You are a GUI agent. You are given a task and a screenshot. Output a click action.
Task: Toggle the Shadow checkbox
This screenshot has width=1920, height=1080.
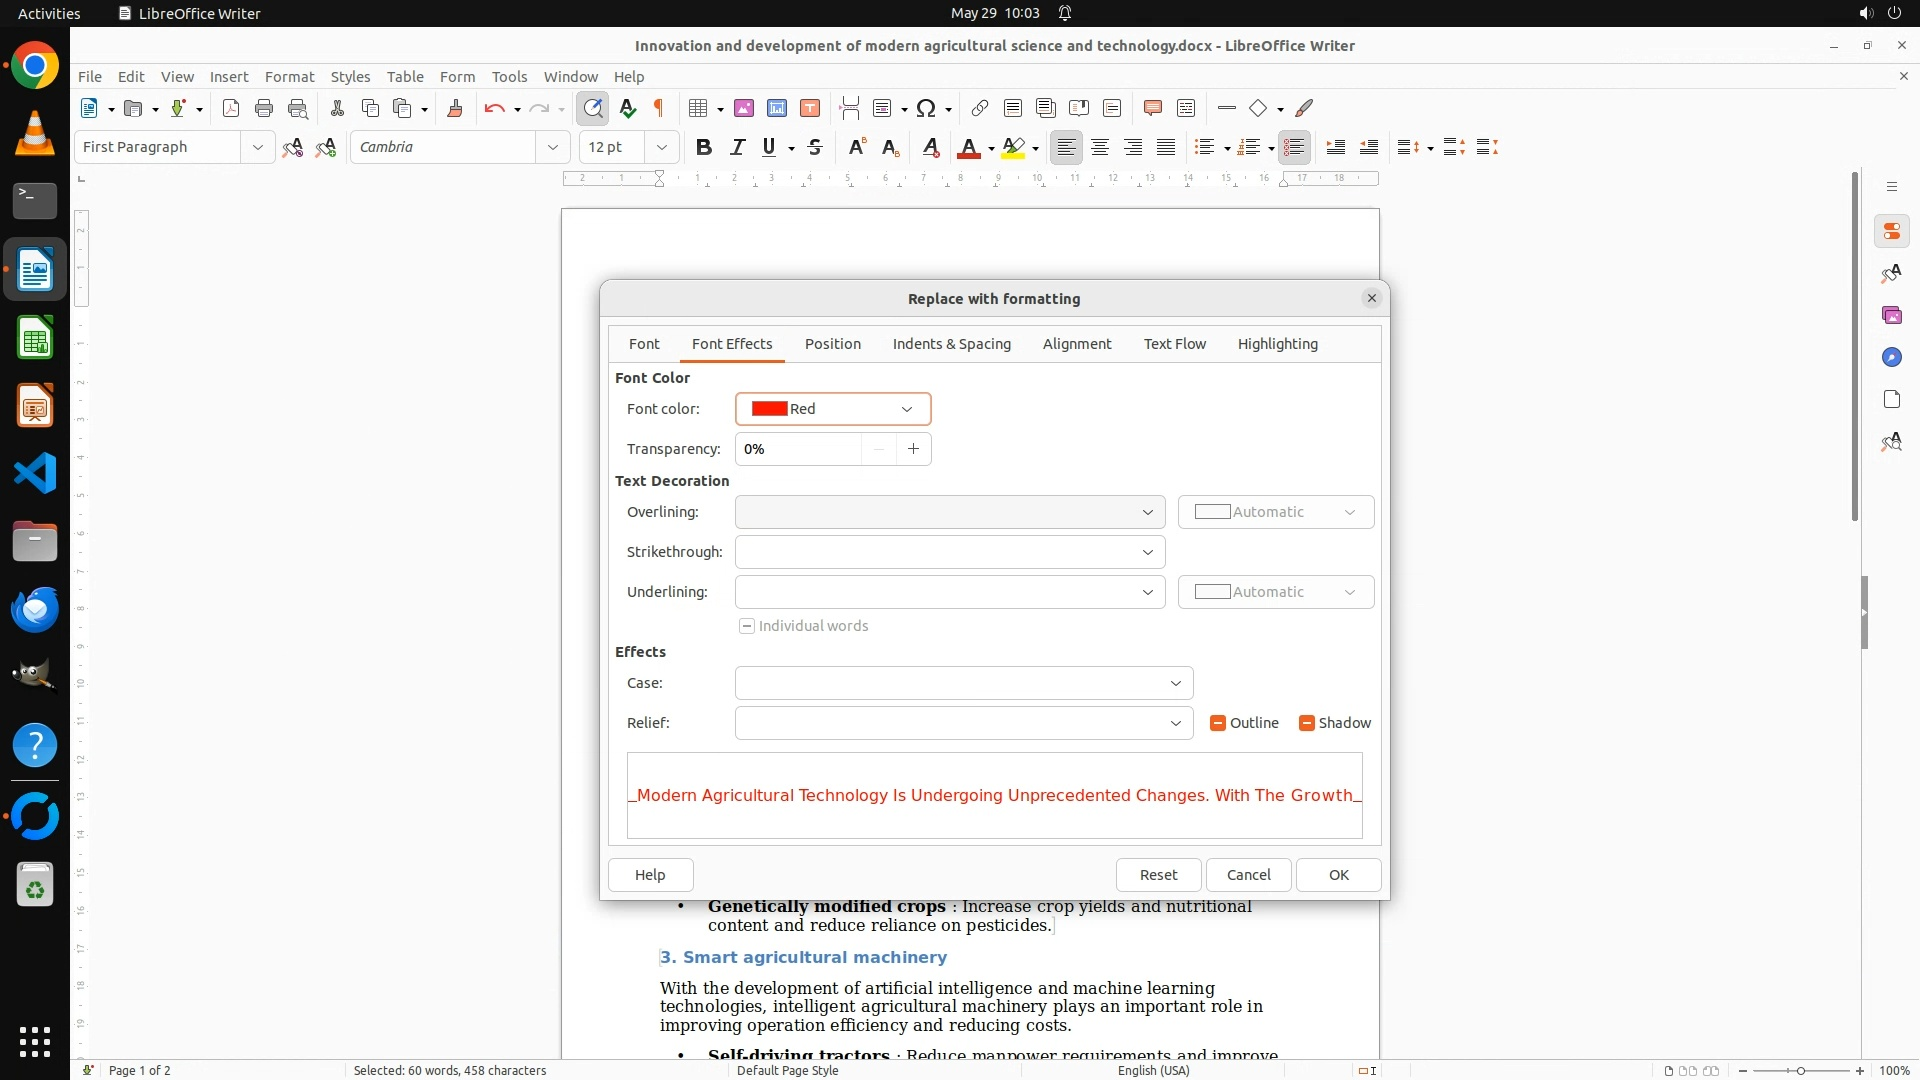click(1307, 723)
